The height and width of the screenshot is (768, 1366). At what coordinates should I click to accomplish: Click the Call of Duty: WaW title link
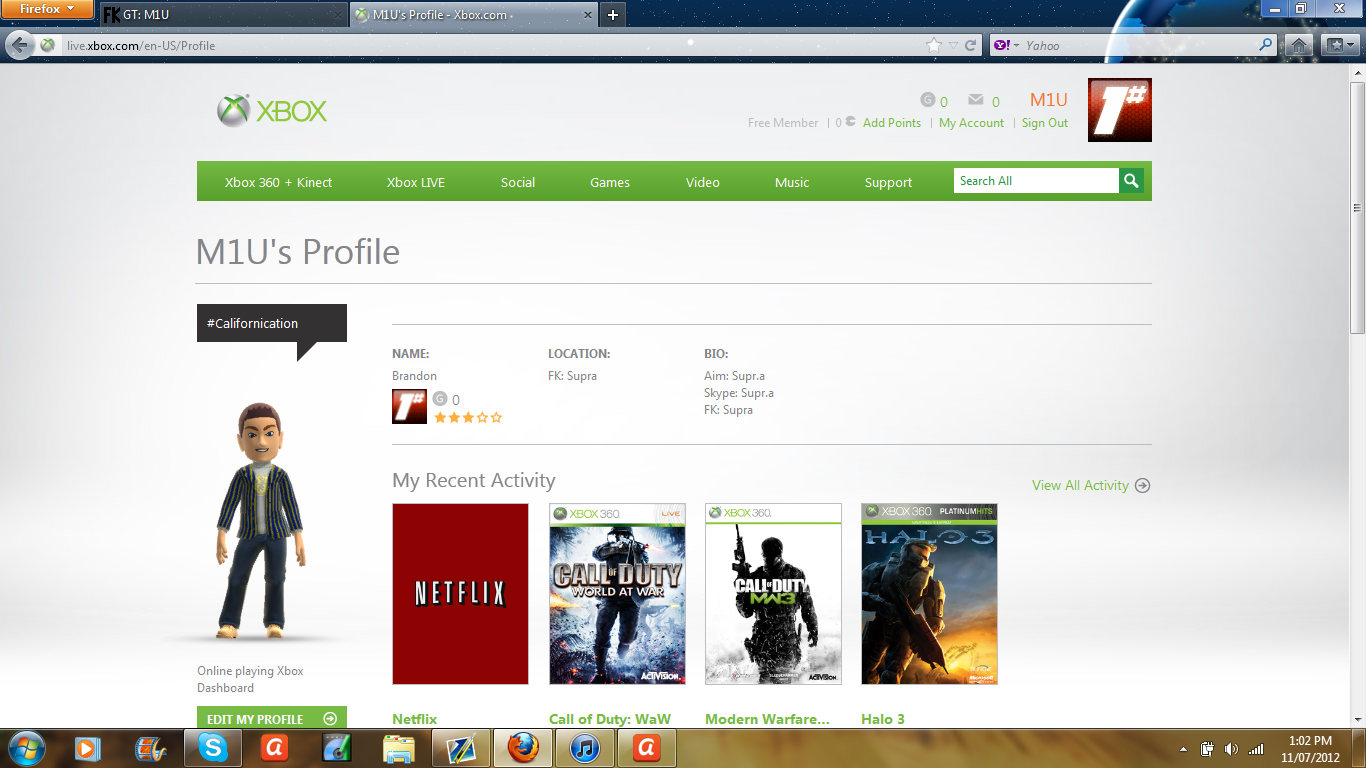(610, 719)
